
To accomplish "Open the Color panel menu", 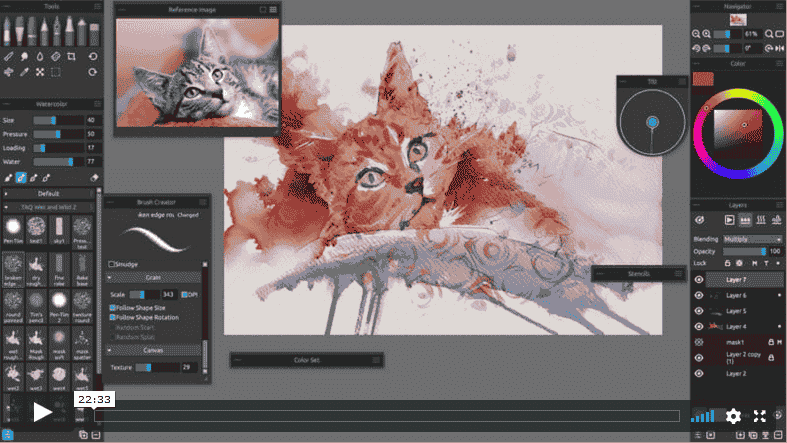I will [x=779, y=64].
